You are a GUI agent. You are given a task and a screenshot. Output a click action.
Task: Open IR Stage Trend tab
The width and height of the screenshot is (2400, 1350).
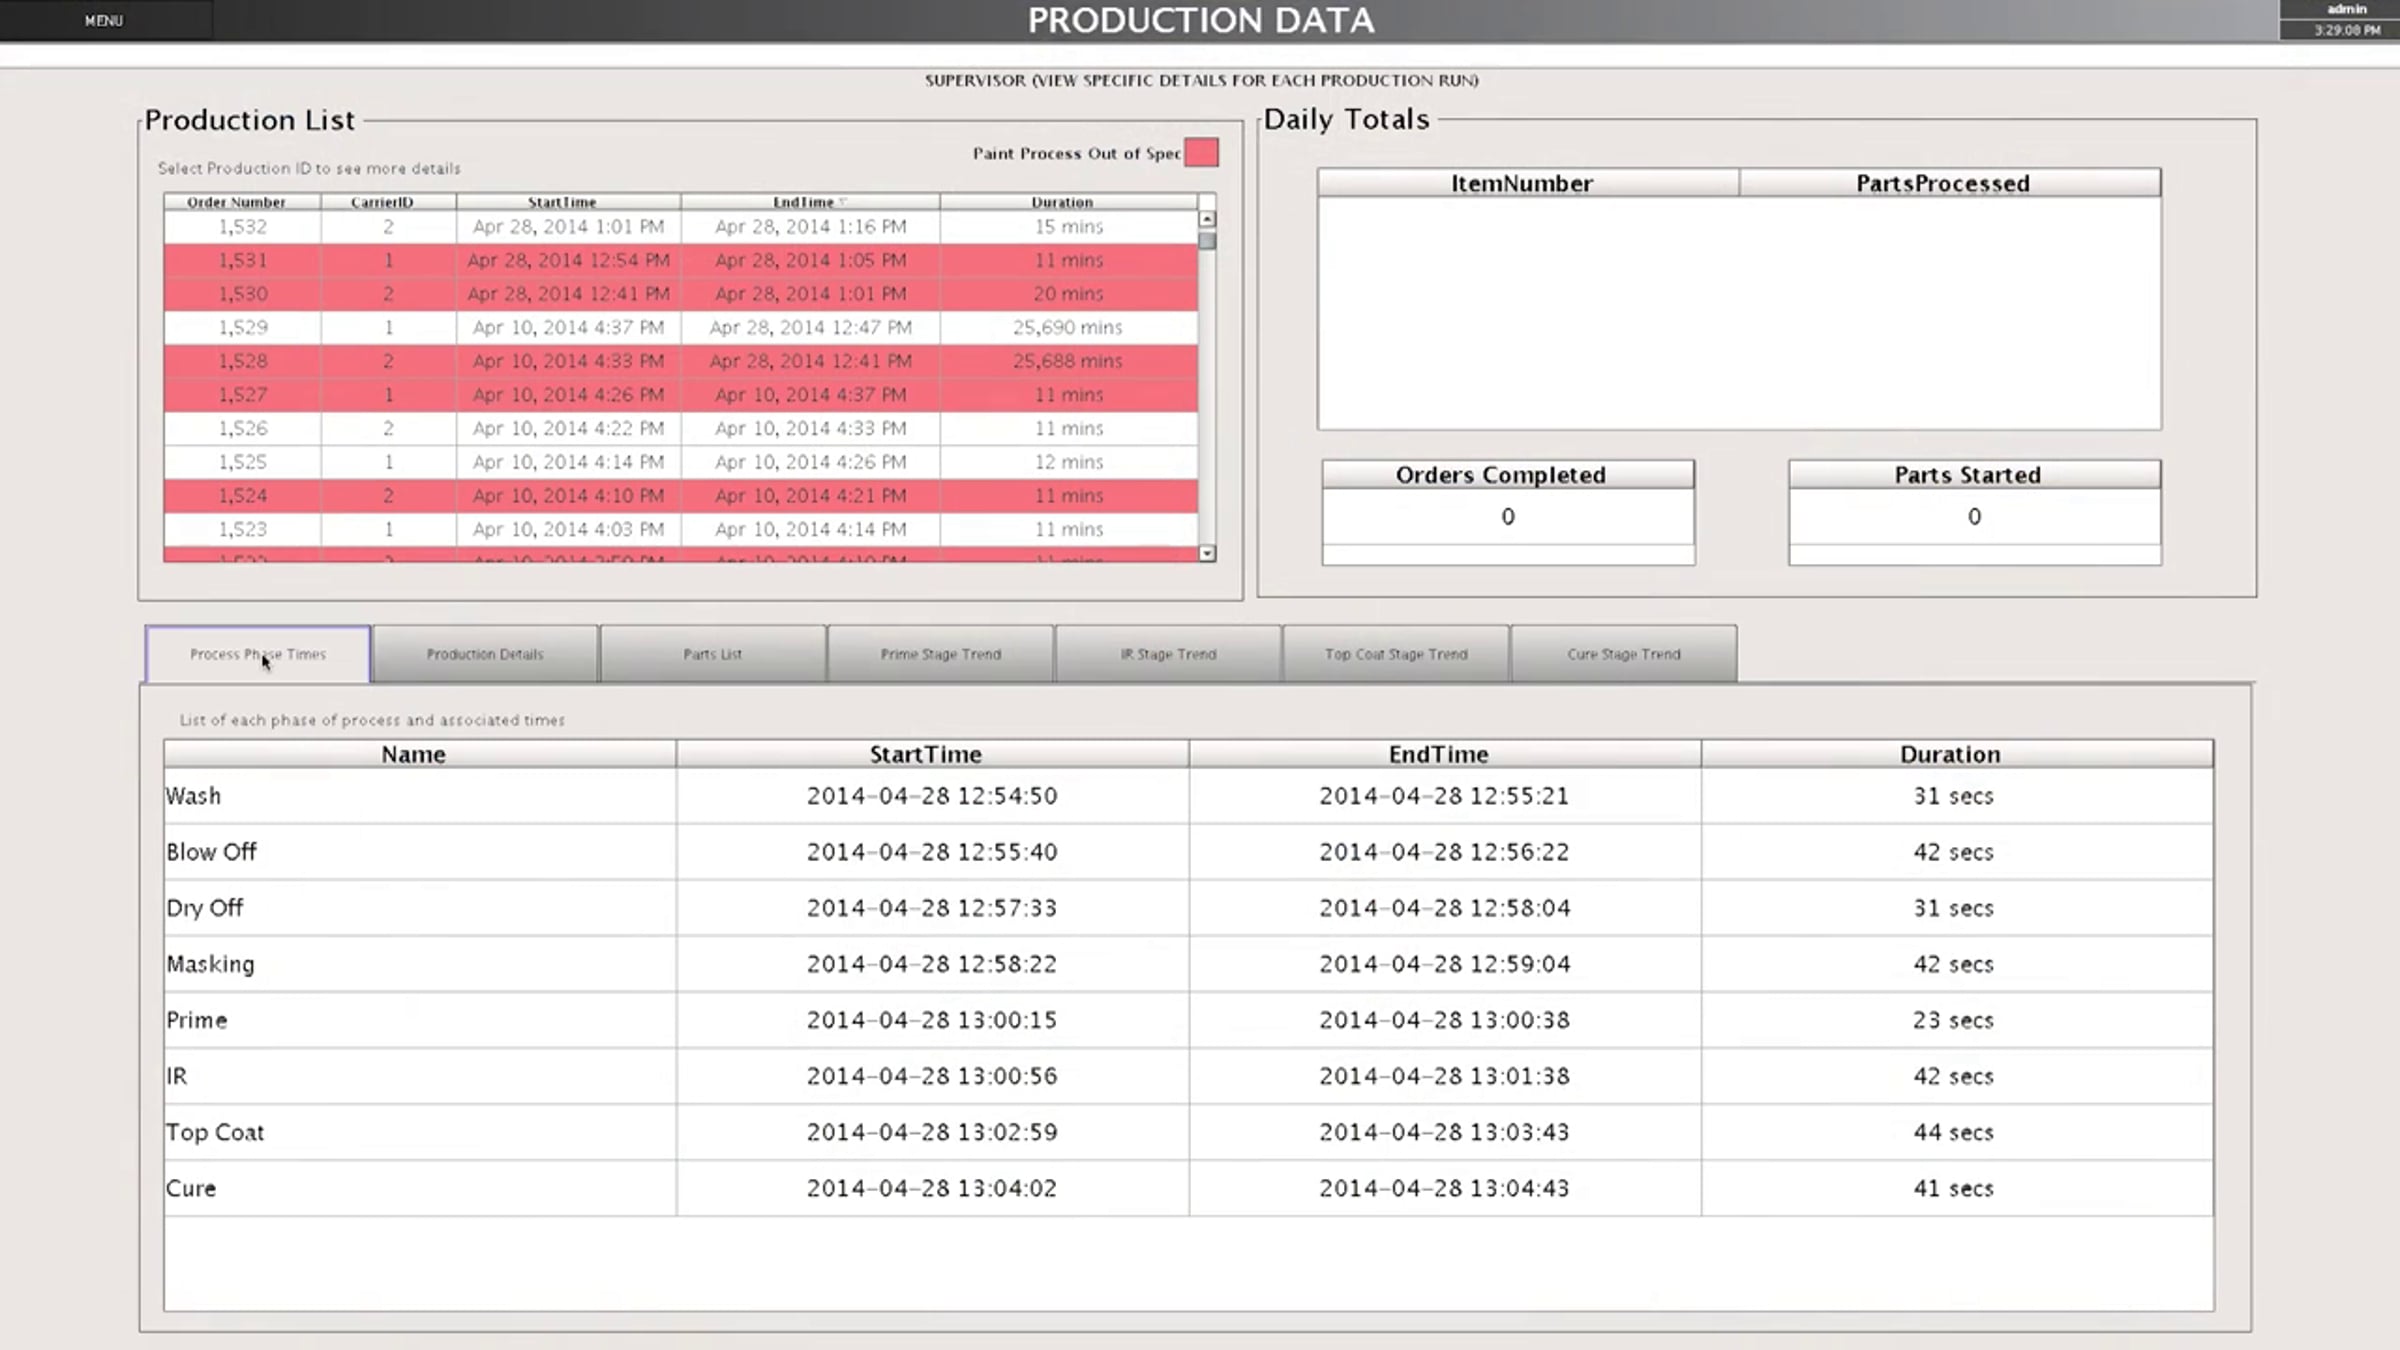(x=1168, y=654)
